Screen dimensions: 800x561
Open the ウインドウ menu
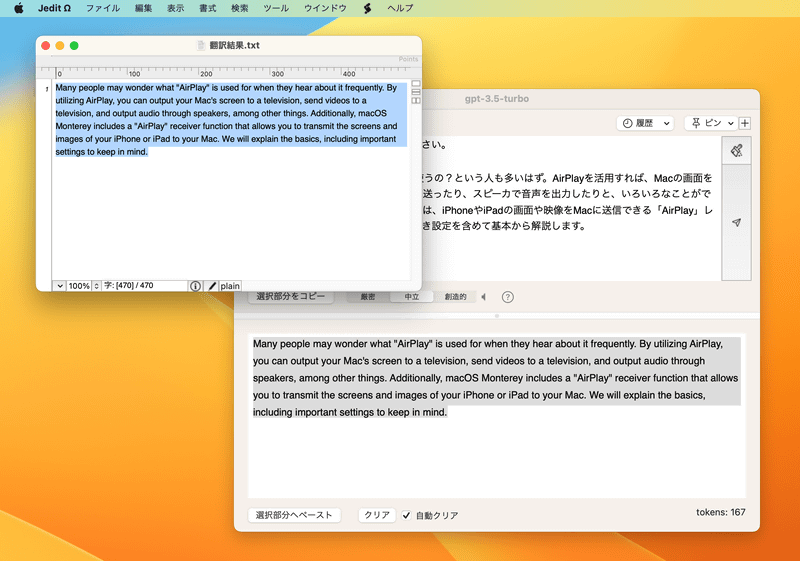(325, 8)
